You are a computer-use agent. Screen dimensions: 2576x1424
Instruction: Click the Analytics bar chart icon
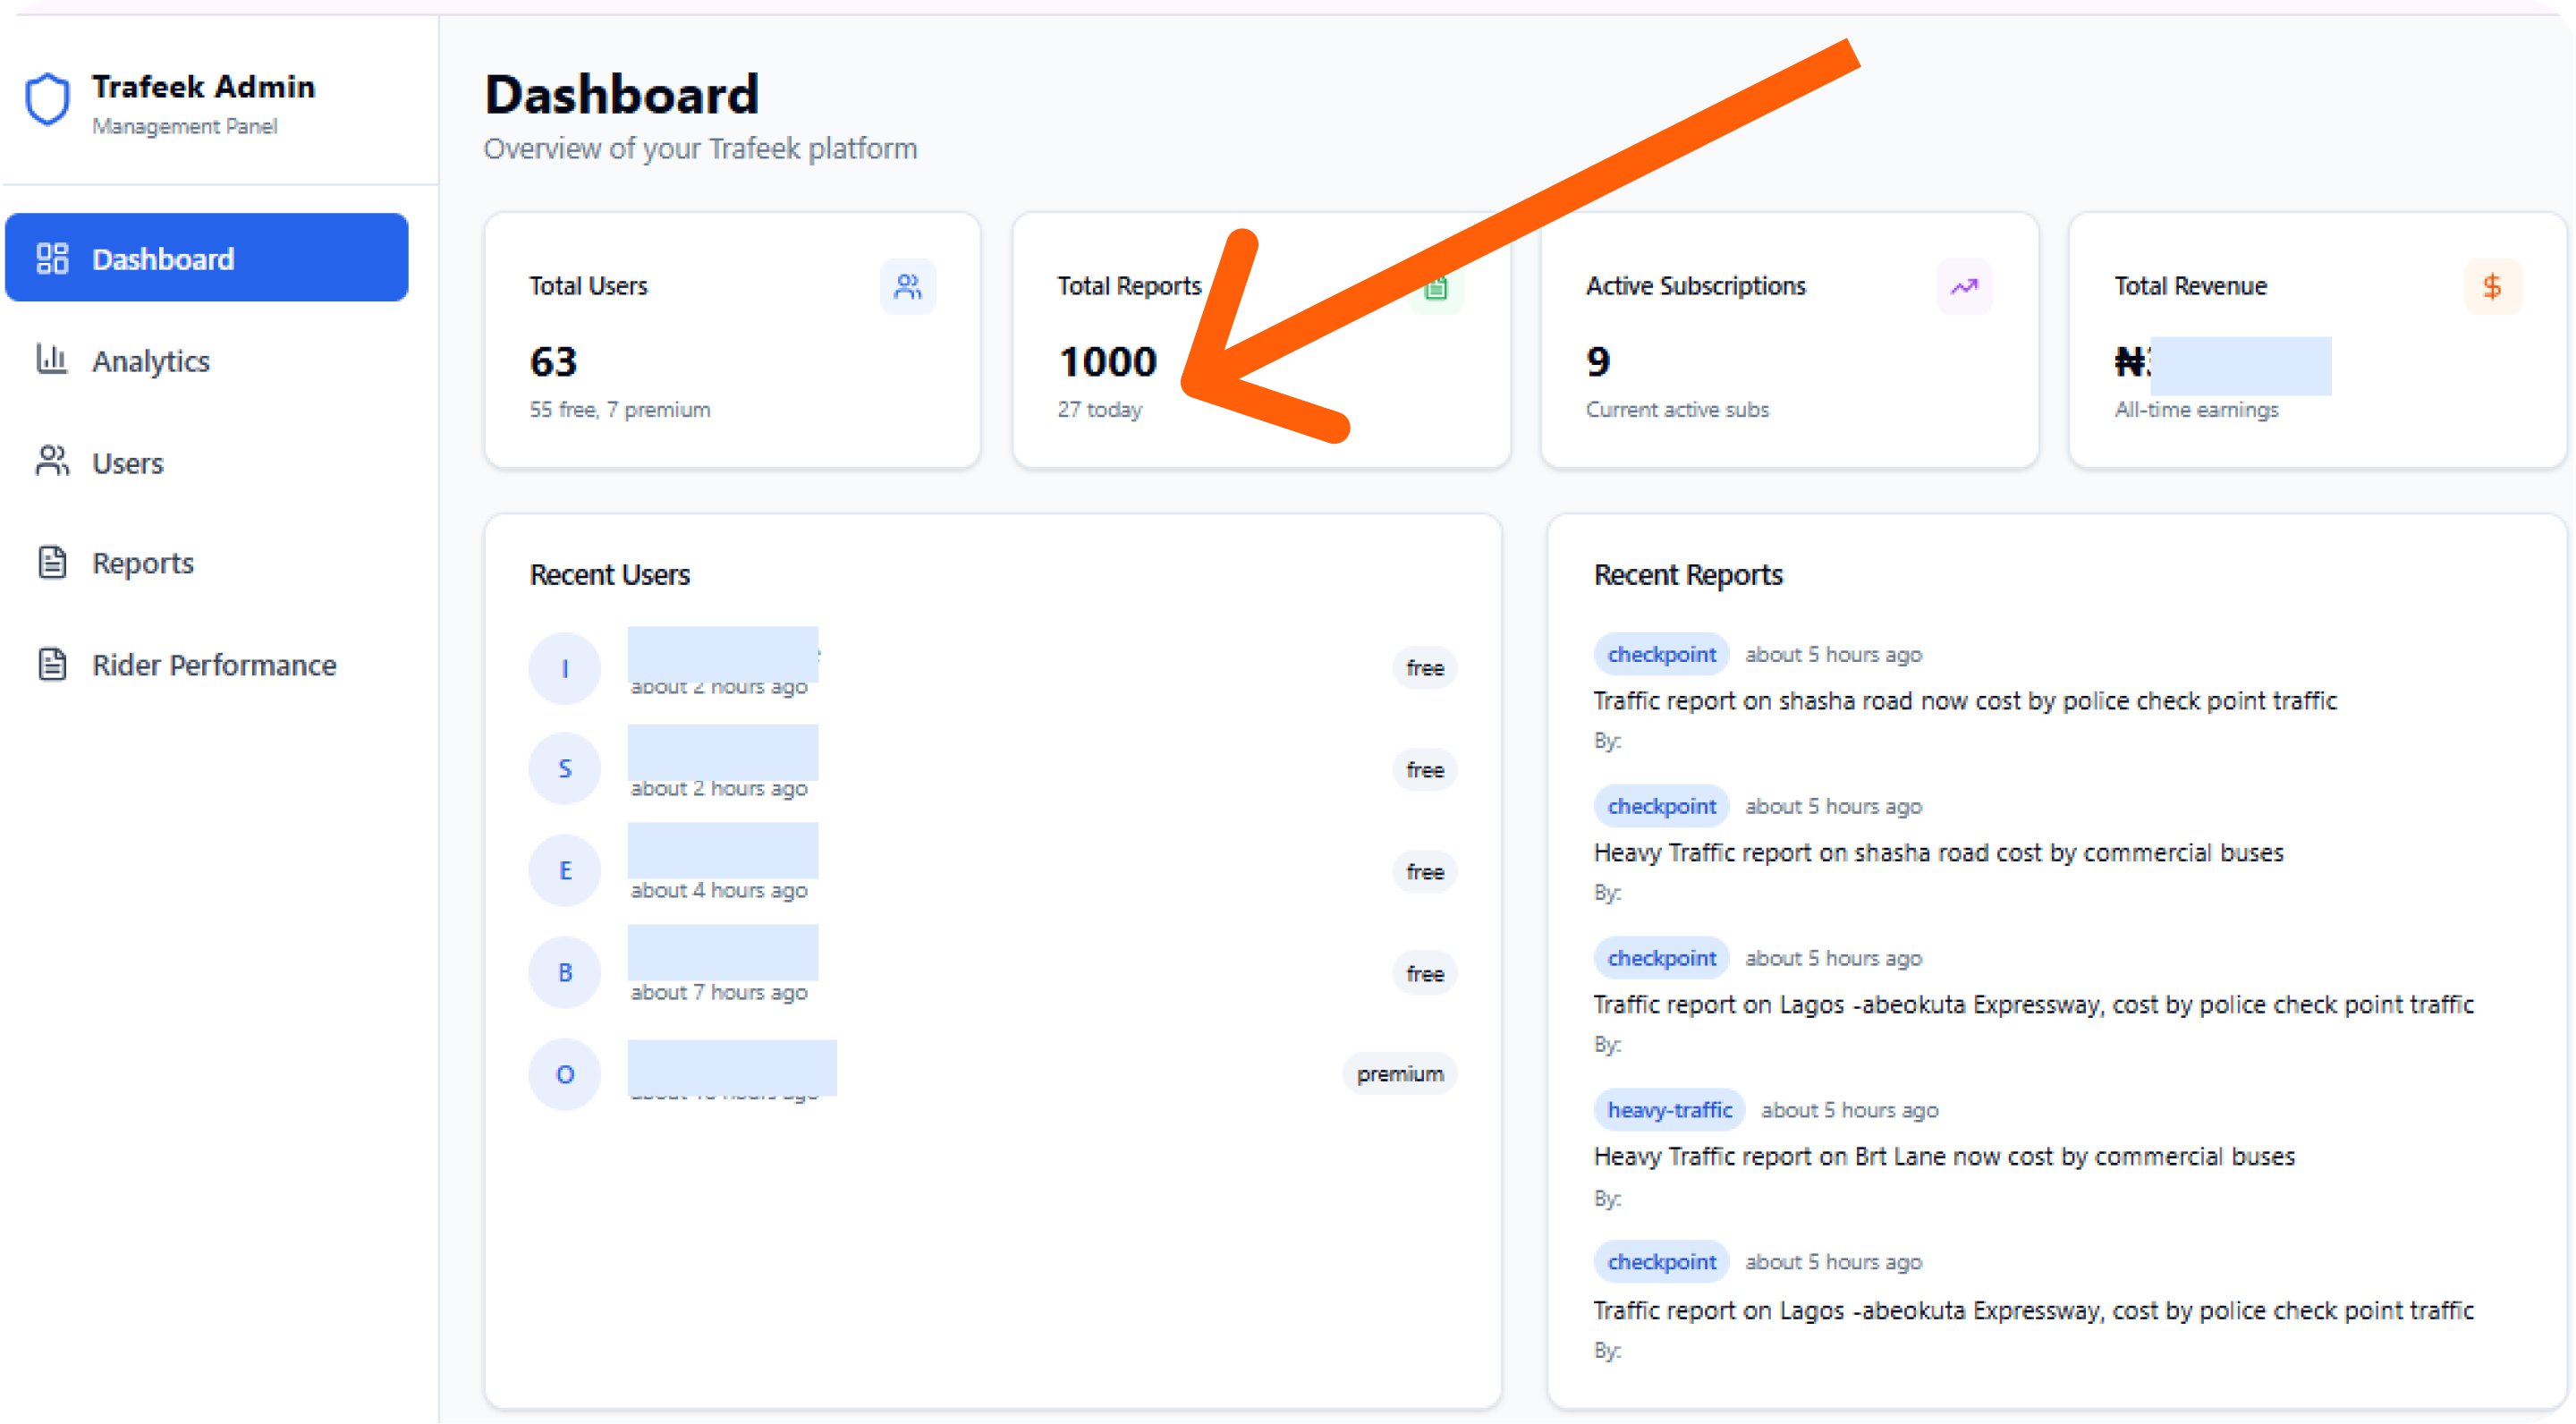point(52,359)
